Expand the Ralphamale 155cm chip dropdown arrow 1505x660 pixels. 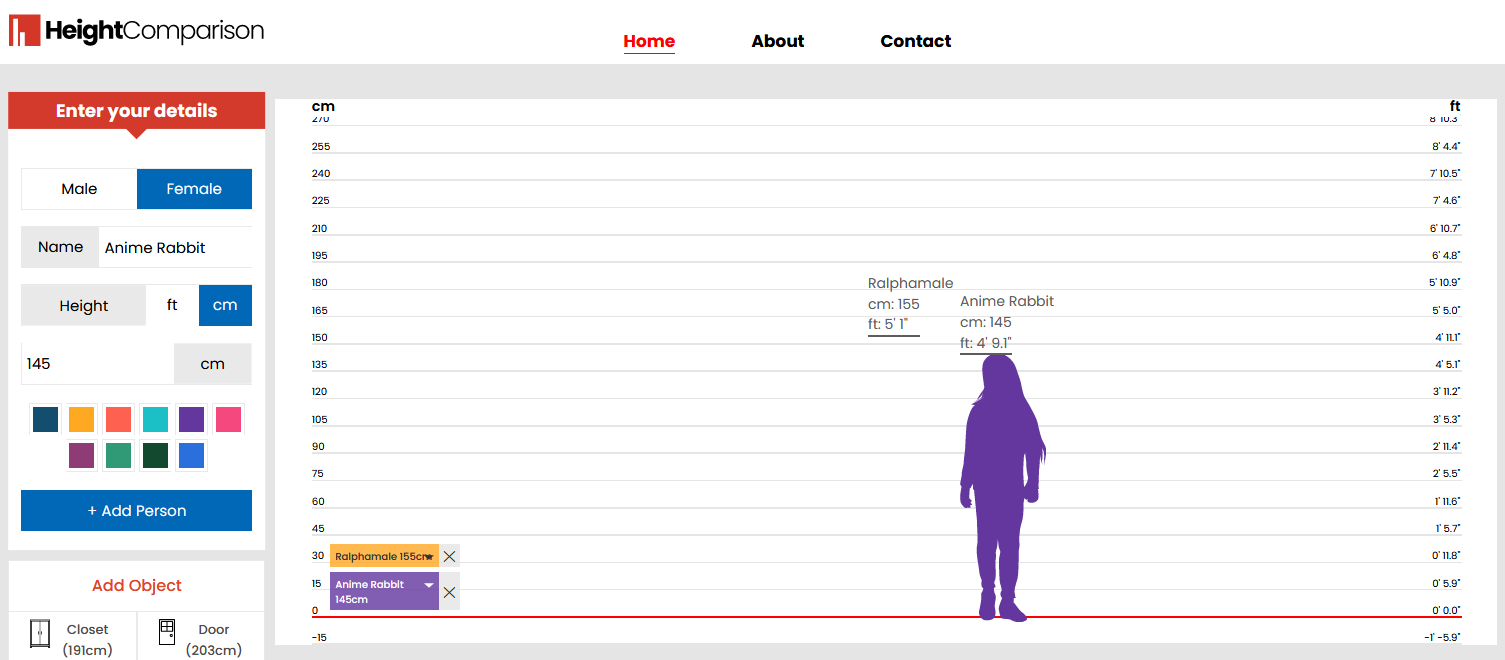(x=429, y=557)
